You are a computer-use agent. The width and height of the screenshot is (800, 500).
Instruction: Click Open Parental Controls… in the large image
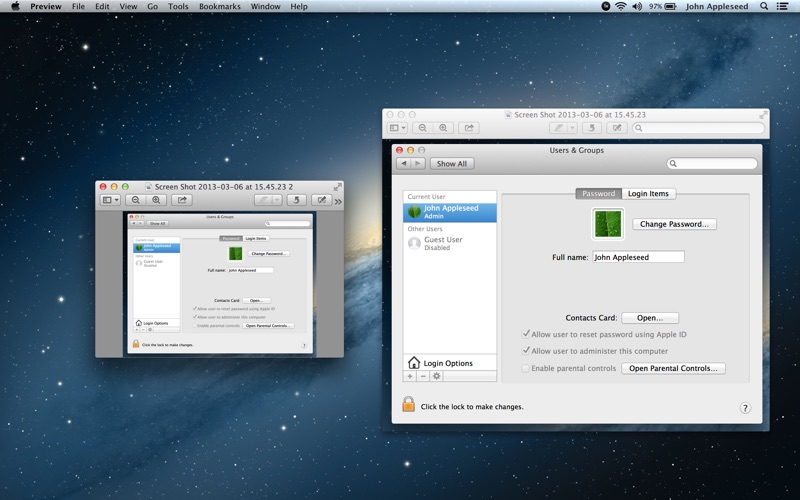click(673, 368)
